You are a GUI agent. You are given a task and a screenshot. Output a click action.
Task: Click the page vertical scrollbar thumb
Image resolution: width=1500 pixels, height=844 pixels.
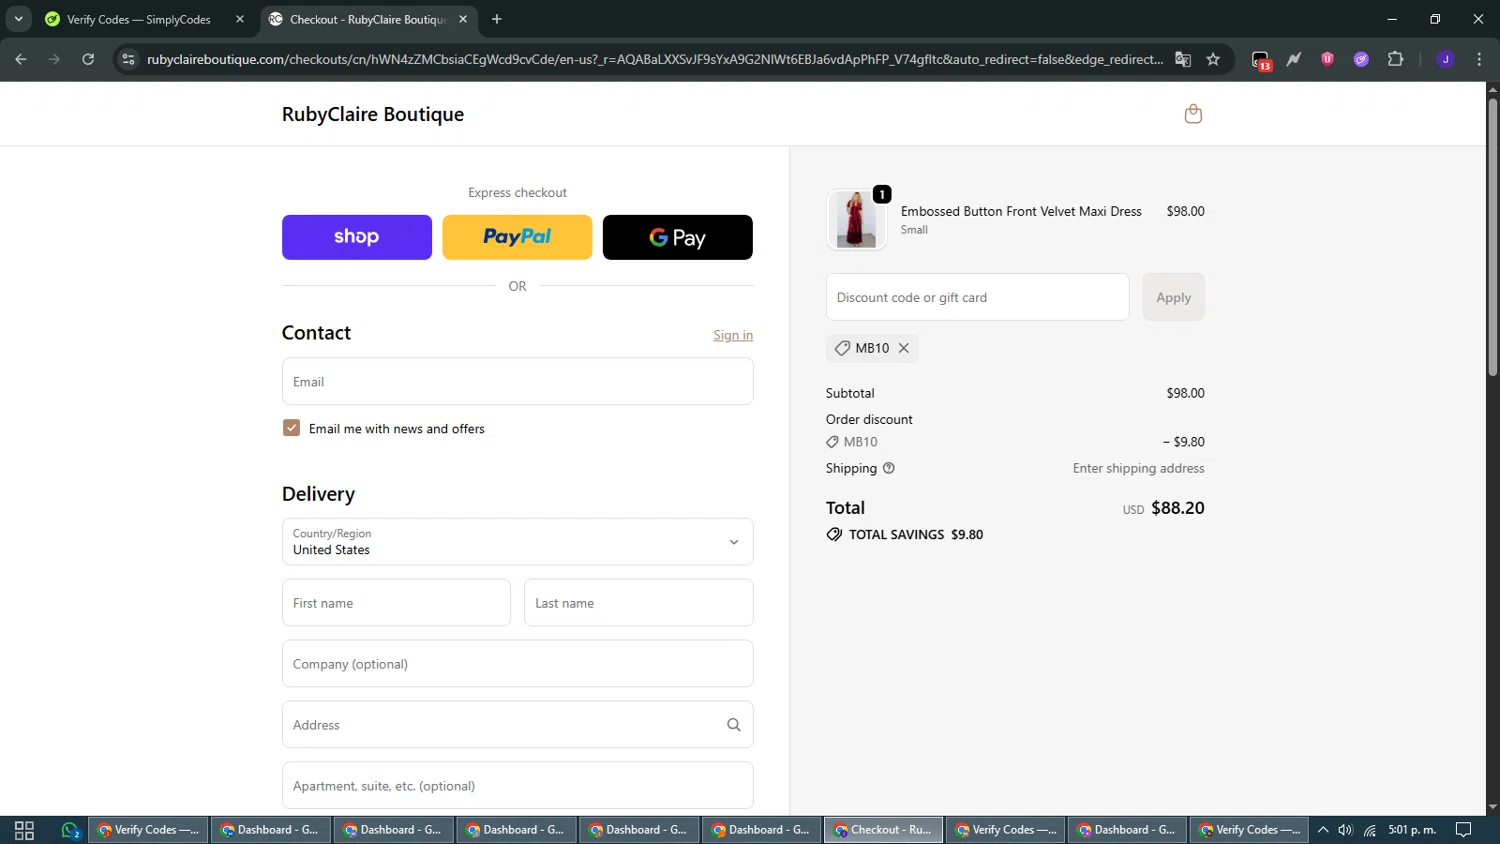[x=1492, y=236]
